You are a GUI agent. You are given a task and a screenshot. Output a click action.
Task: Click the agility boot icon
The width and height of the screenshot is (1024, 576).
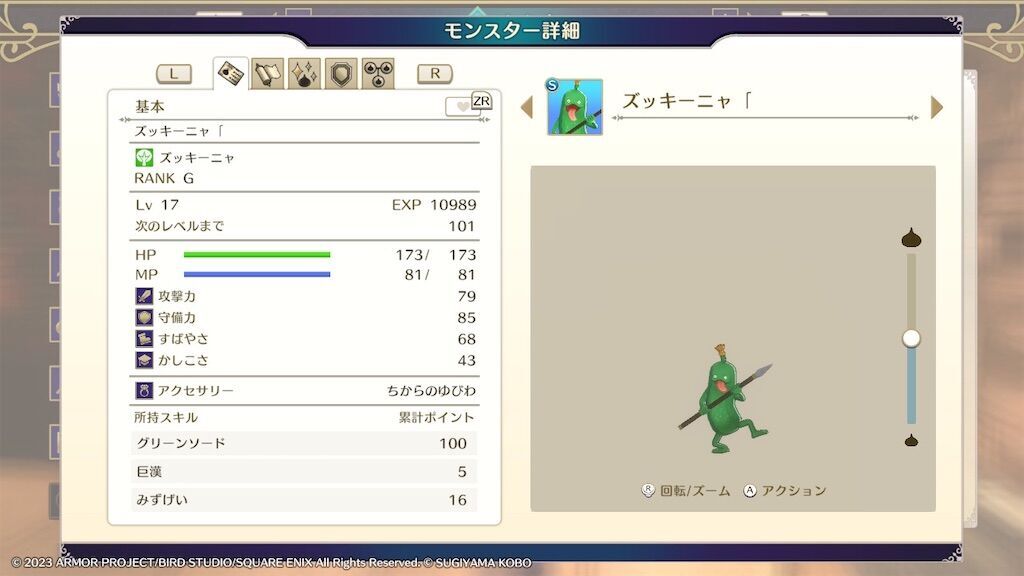click(x=144, y=338)
